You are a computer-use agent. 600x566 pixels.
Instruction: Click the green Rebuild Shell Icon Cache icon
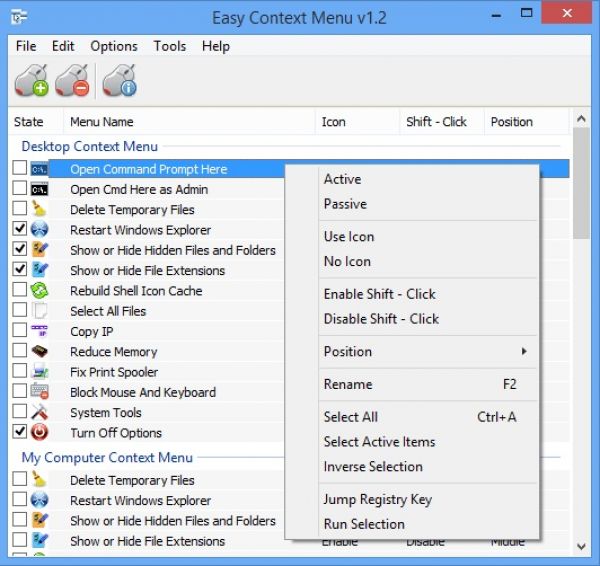click(x=39, y=290)
